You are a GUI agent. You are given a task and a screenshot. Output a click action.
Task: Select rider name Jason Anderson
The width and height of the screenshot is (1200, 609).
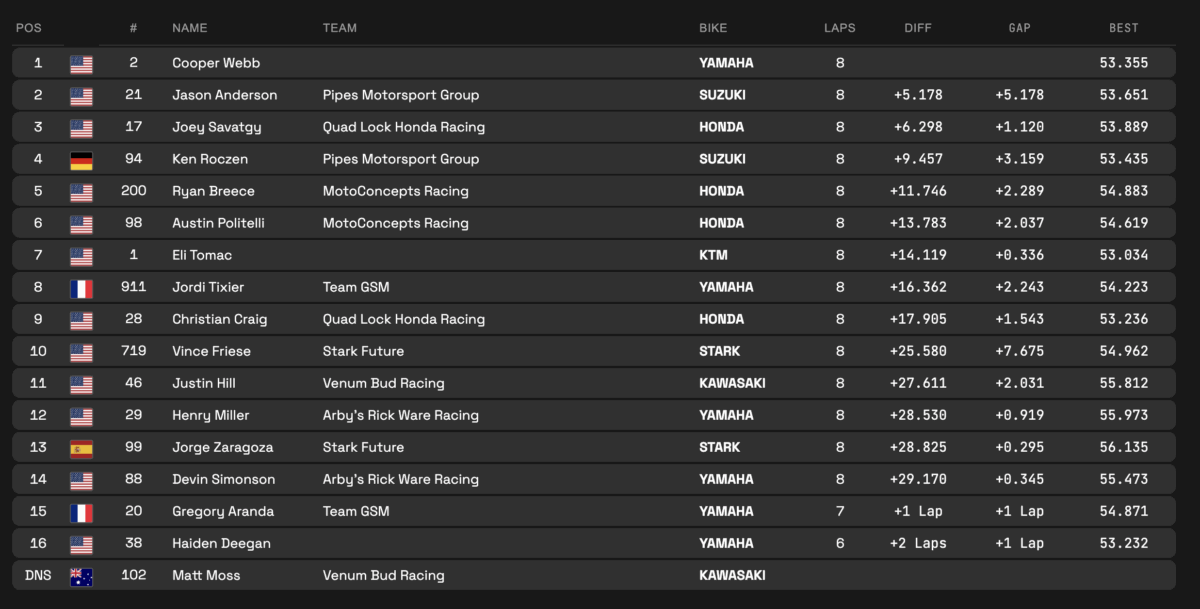pos(224,95)
